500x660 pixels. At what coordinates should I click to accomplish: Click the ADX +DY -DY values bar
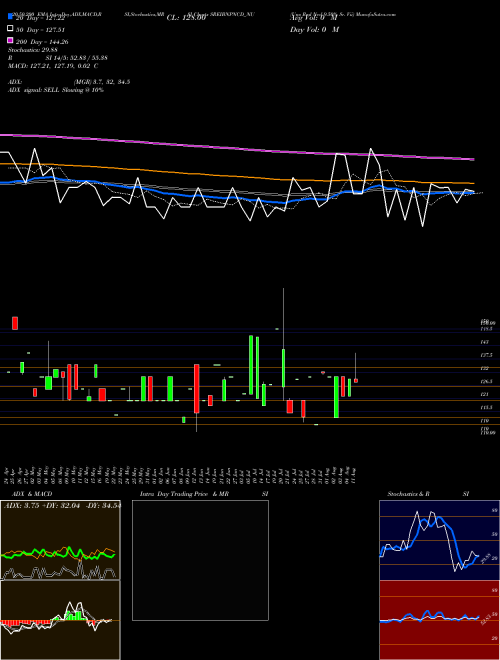(62, 506)
